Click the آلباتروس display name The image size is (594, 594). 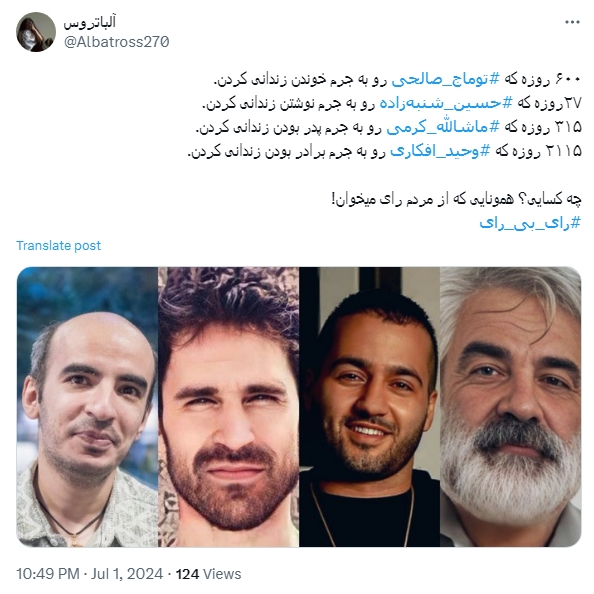(90, 22)
